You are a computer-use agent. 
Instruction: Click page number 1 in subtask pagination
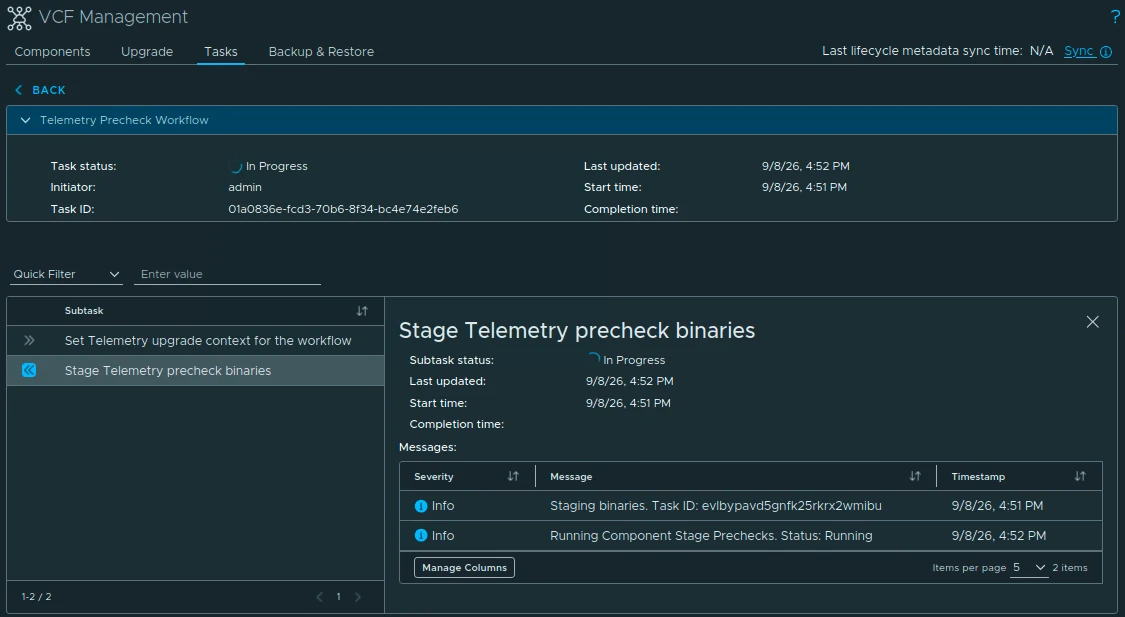point(339,597)
